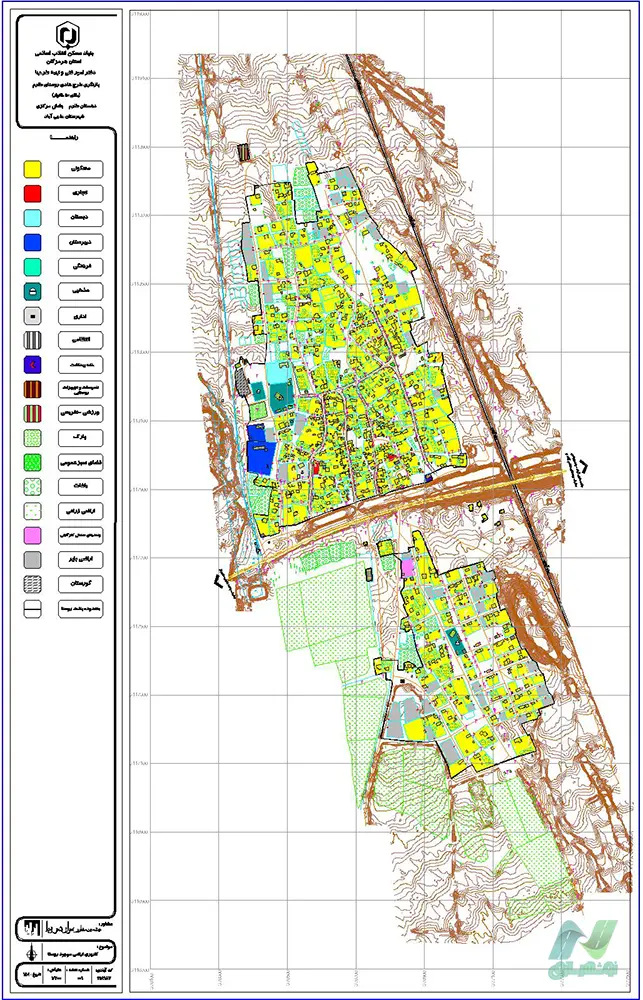Viewport: 643px width, 1000px height.
Task: Click the large blue parcel on the map
Action: pyautogui.click(x=260, y=456)
